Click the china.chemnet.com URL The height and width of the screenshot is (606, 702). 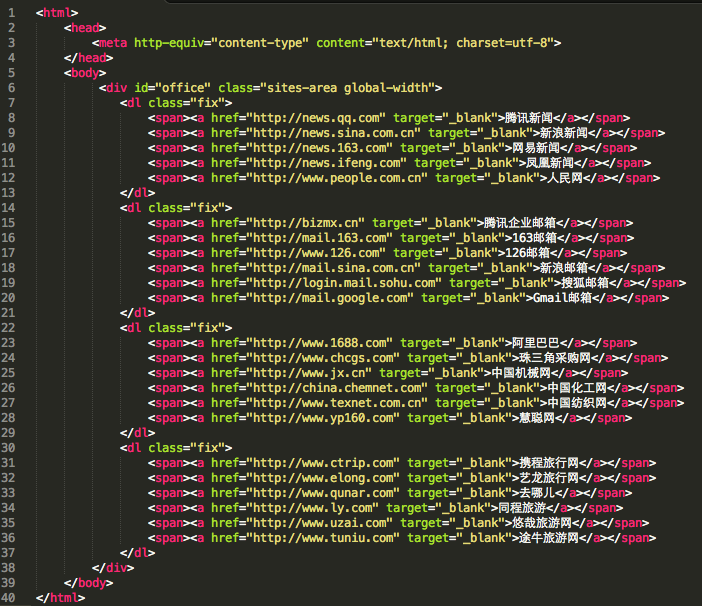[337, 388]
